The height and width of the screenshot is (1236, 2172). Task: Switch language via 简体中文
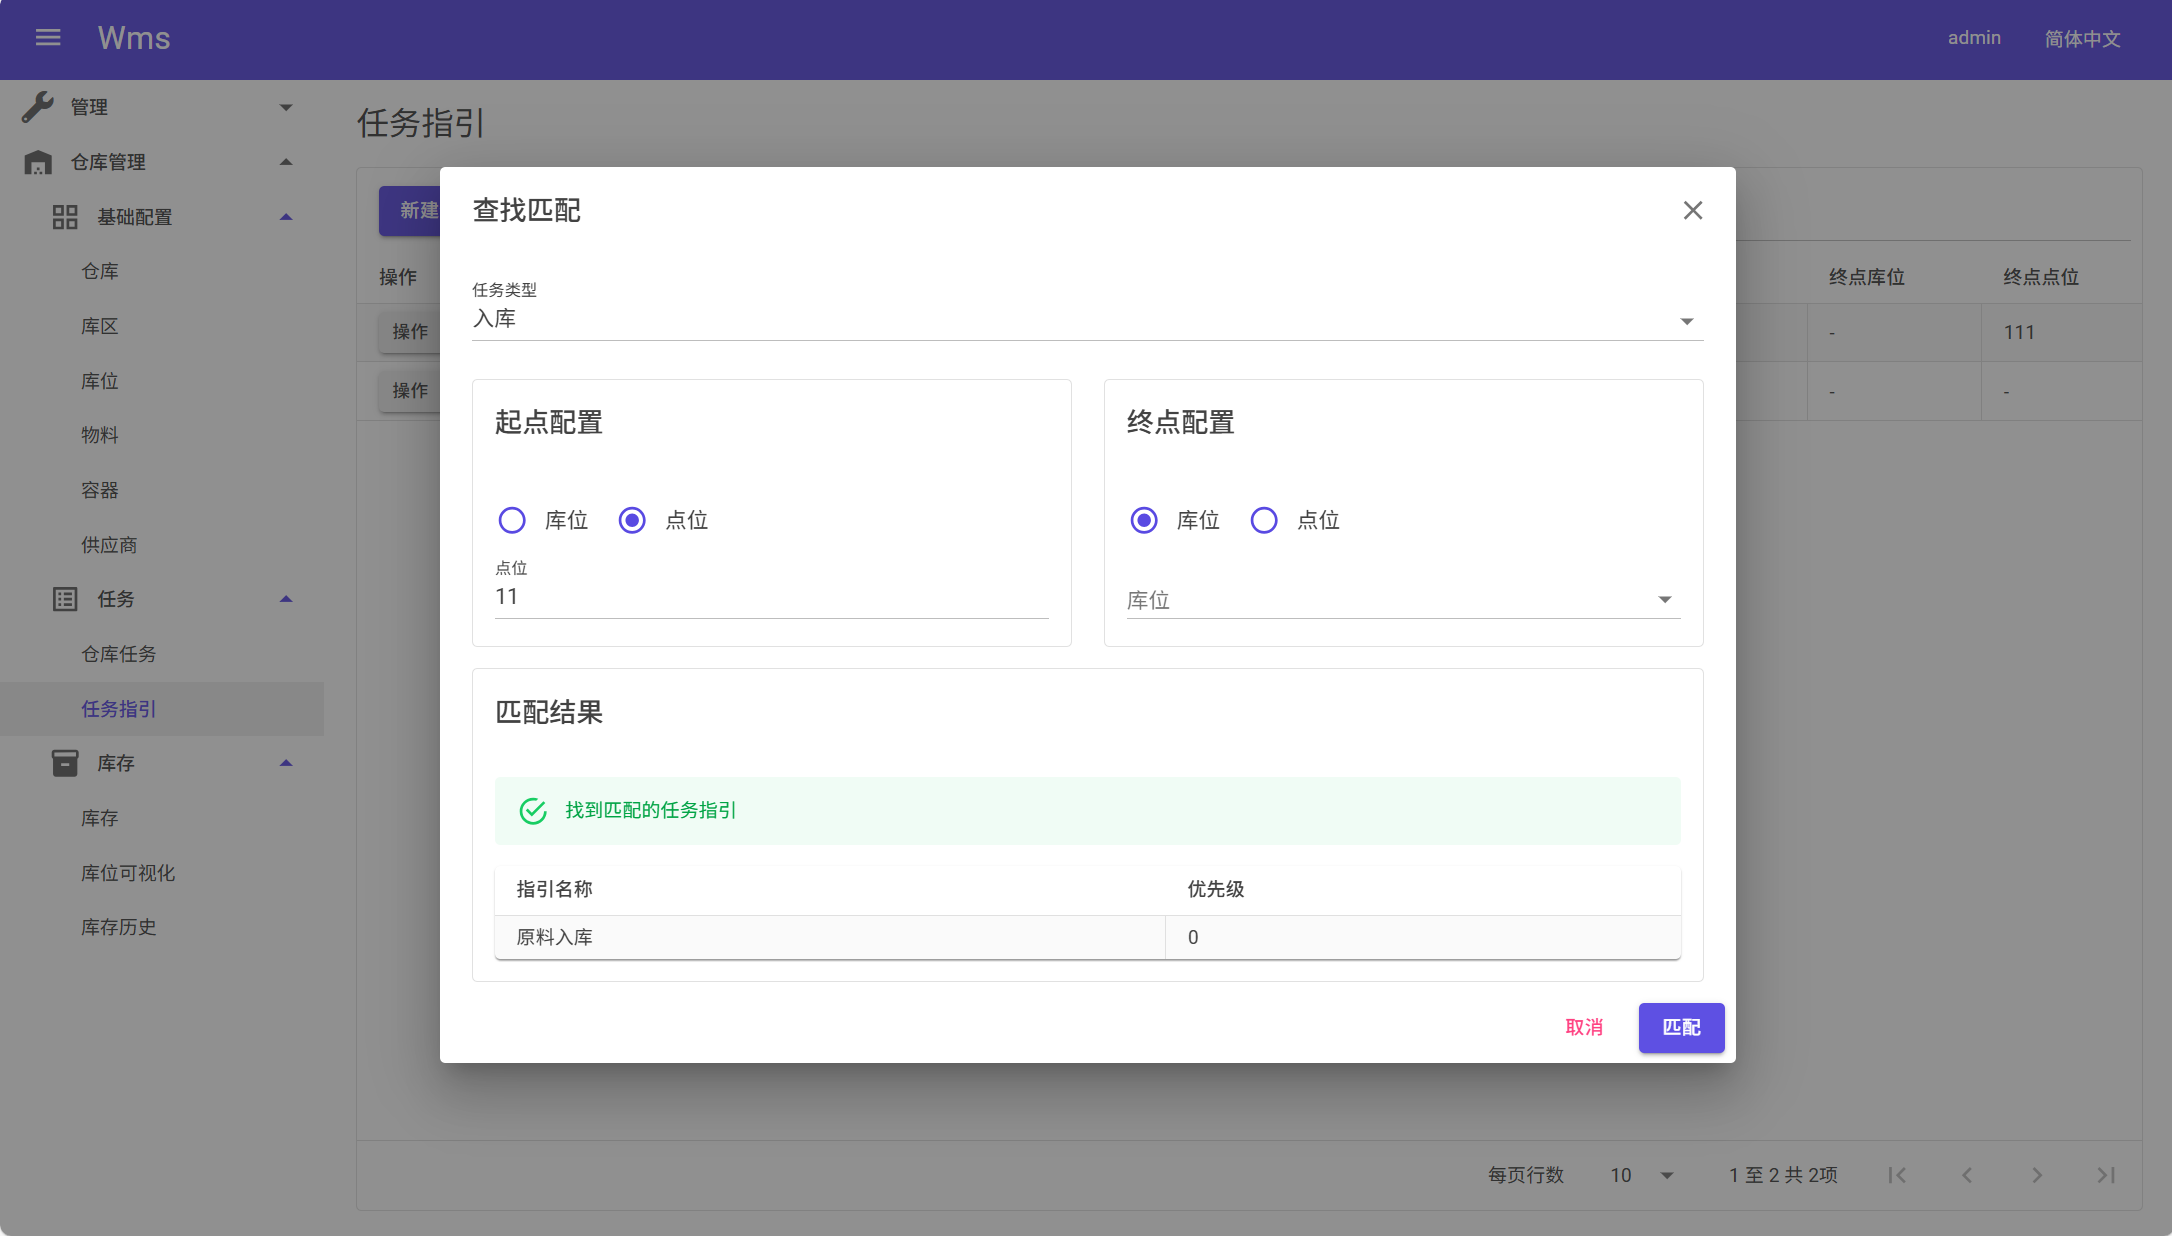(x=2082, y=38)
